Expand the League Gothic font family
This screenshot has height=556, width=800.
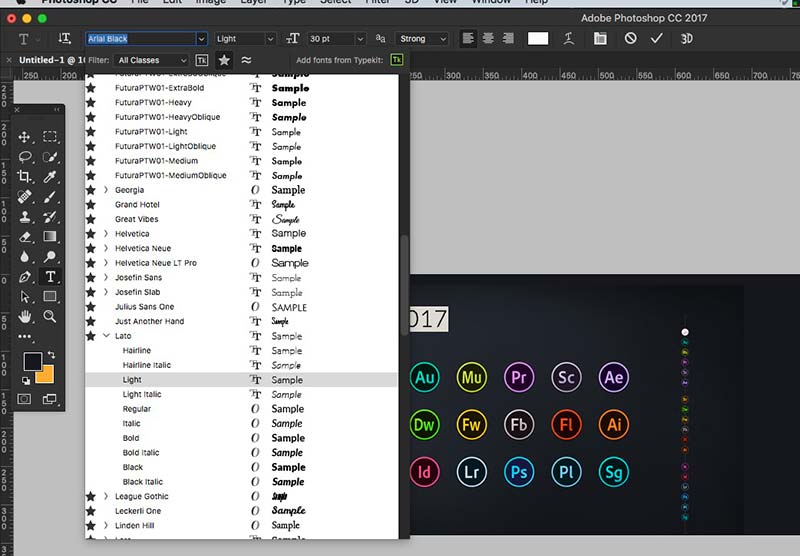point(106,496)
